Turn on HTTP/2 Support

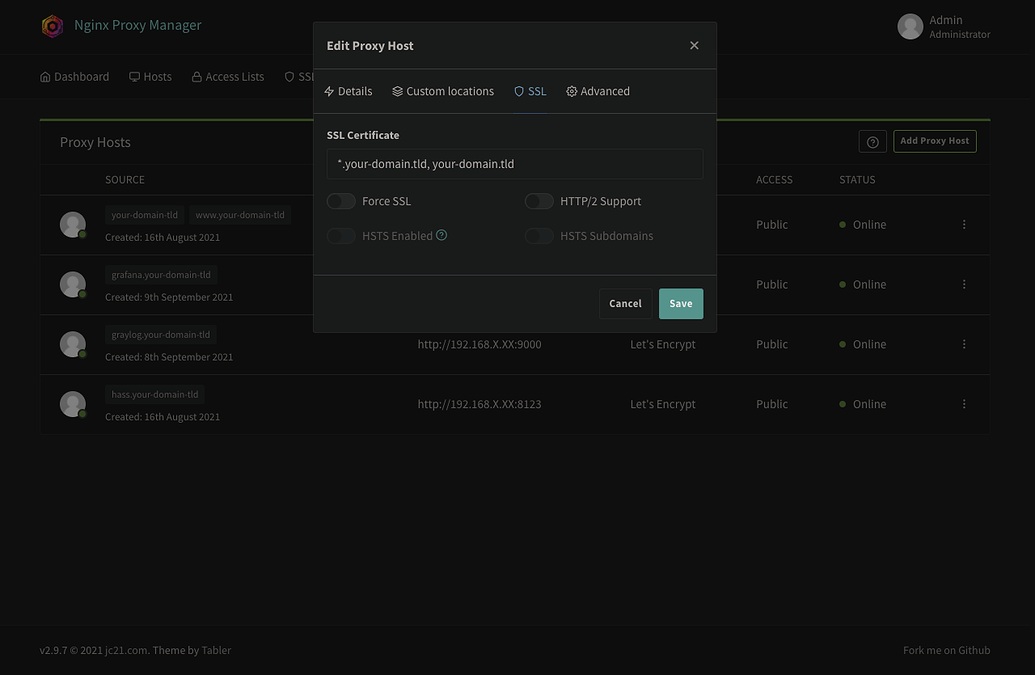pos(538,200)
